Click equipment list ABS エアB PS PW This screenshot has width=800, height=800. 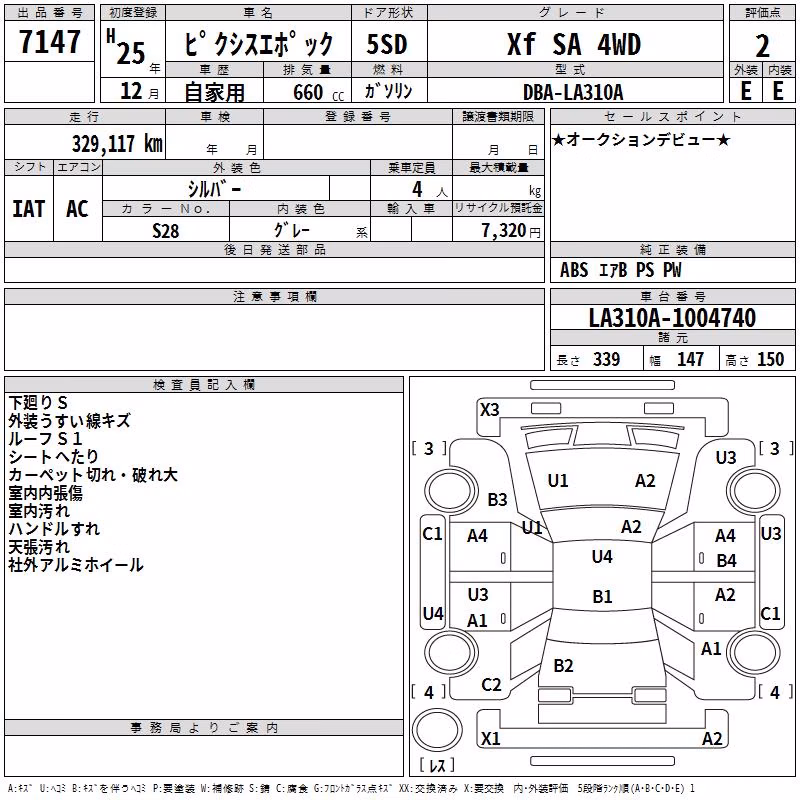point(620,270)
